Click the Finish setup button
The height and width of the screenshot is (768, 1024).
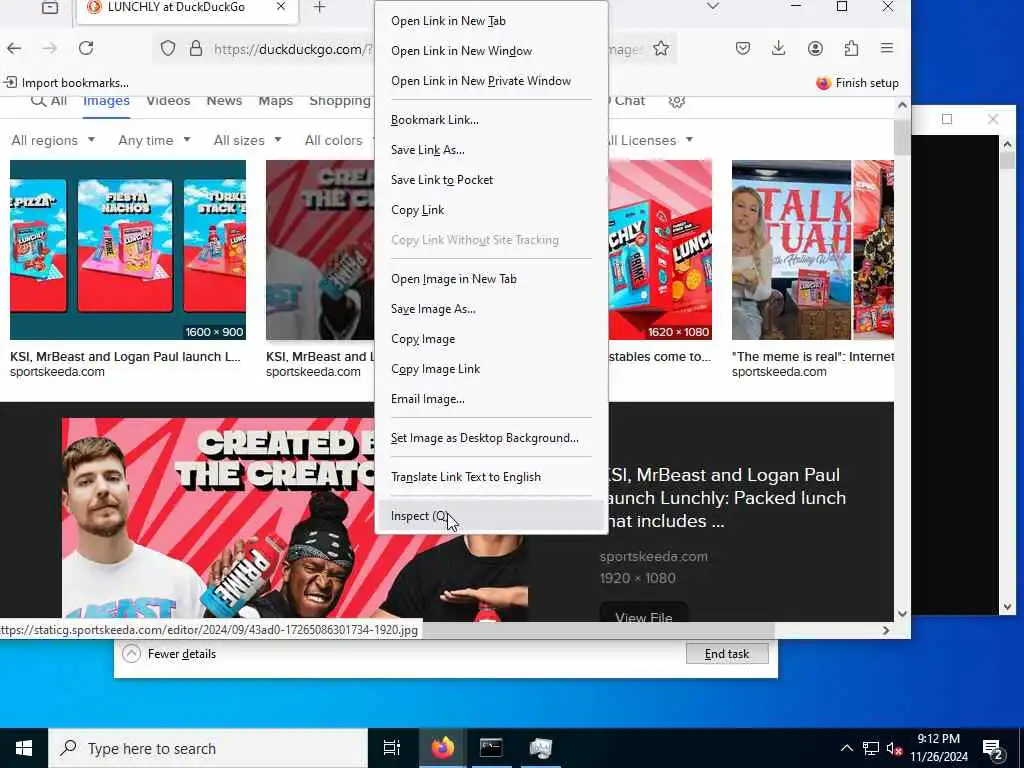[857, 83]
